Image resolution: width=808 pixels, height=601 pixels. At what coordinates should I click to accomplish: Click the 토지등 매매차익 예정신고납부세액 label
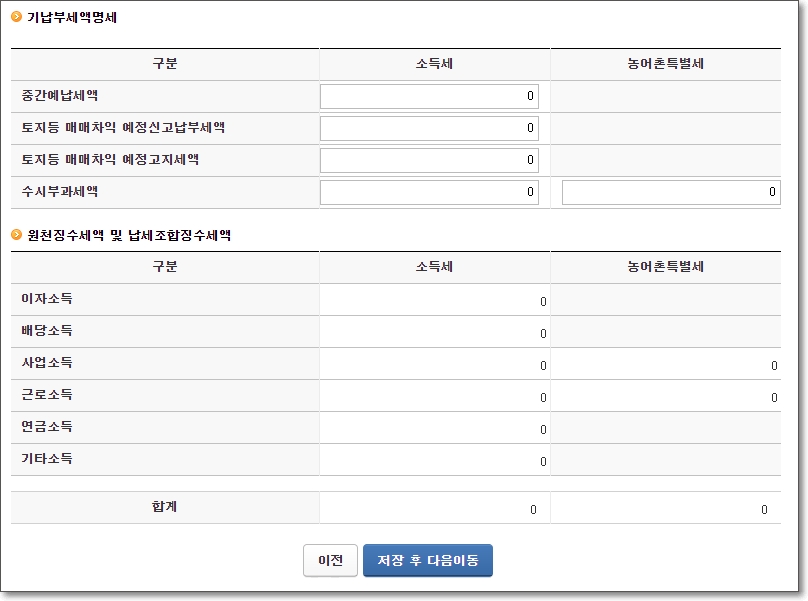[x=123, y=127]
